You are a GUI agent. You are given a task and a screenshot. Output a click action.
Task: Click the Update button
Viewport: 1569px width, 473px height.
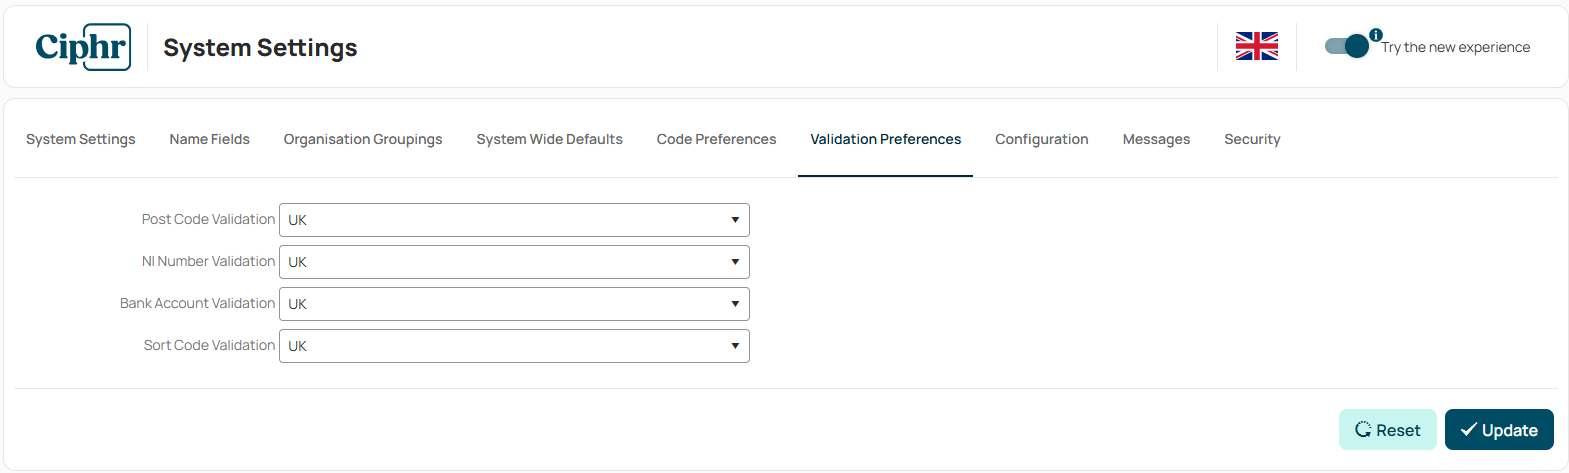pos(1499,430)
